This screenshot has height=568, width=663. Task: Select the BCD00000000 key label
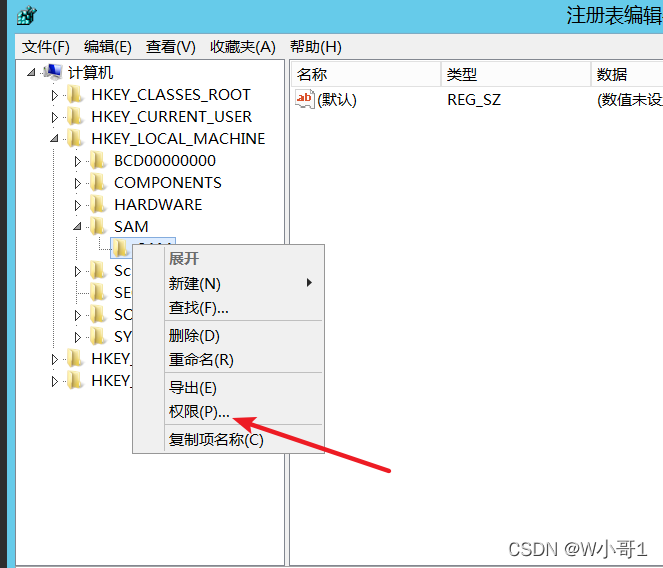[x=165, y=160]
